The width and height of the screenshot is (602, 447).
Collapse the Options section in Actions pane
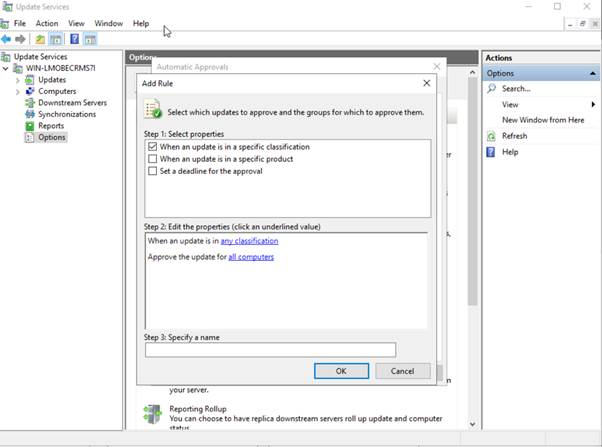pyautogui.click(x=593, y=73)
